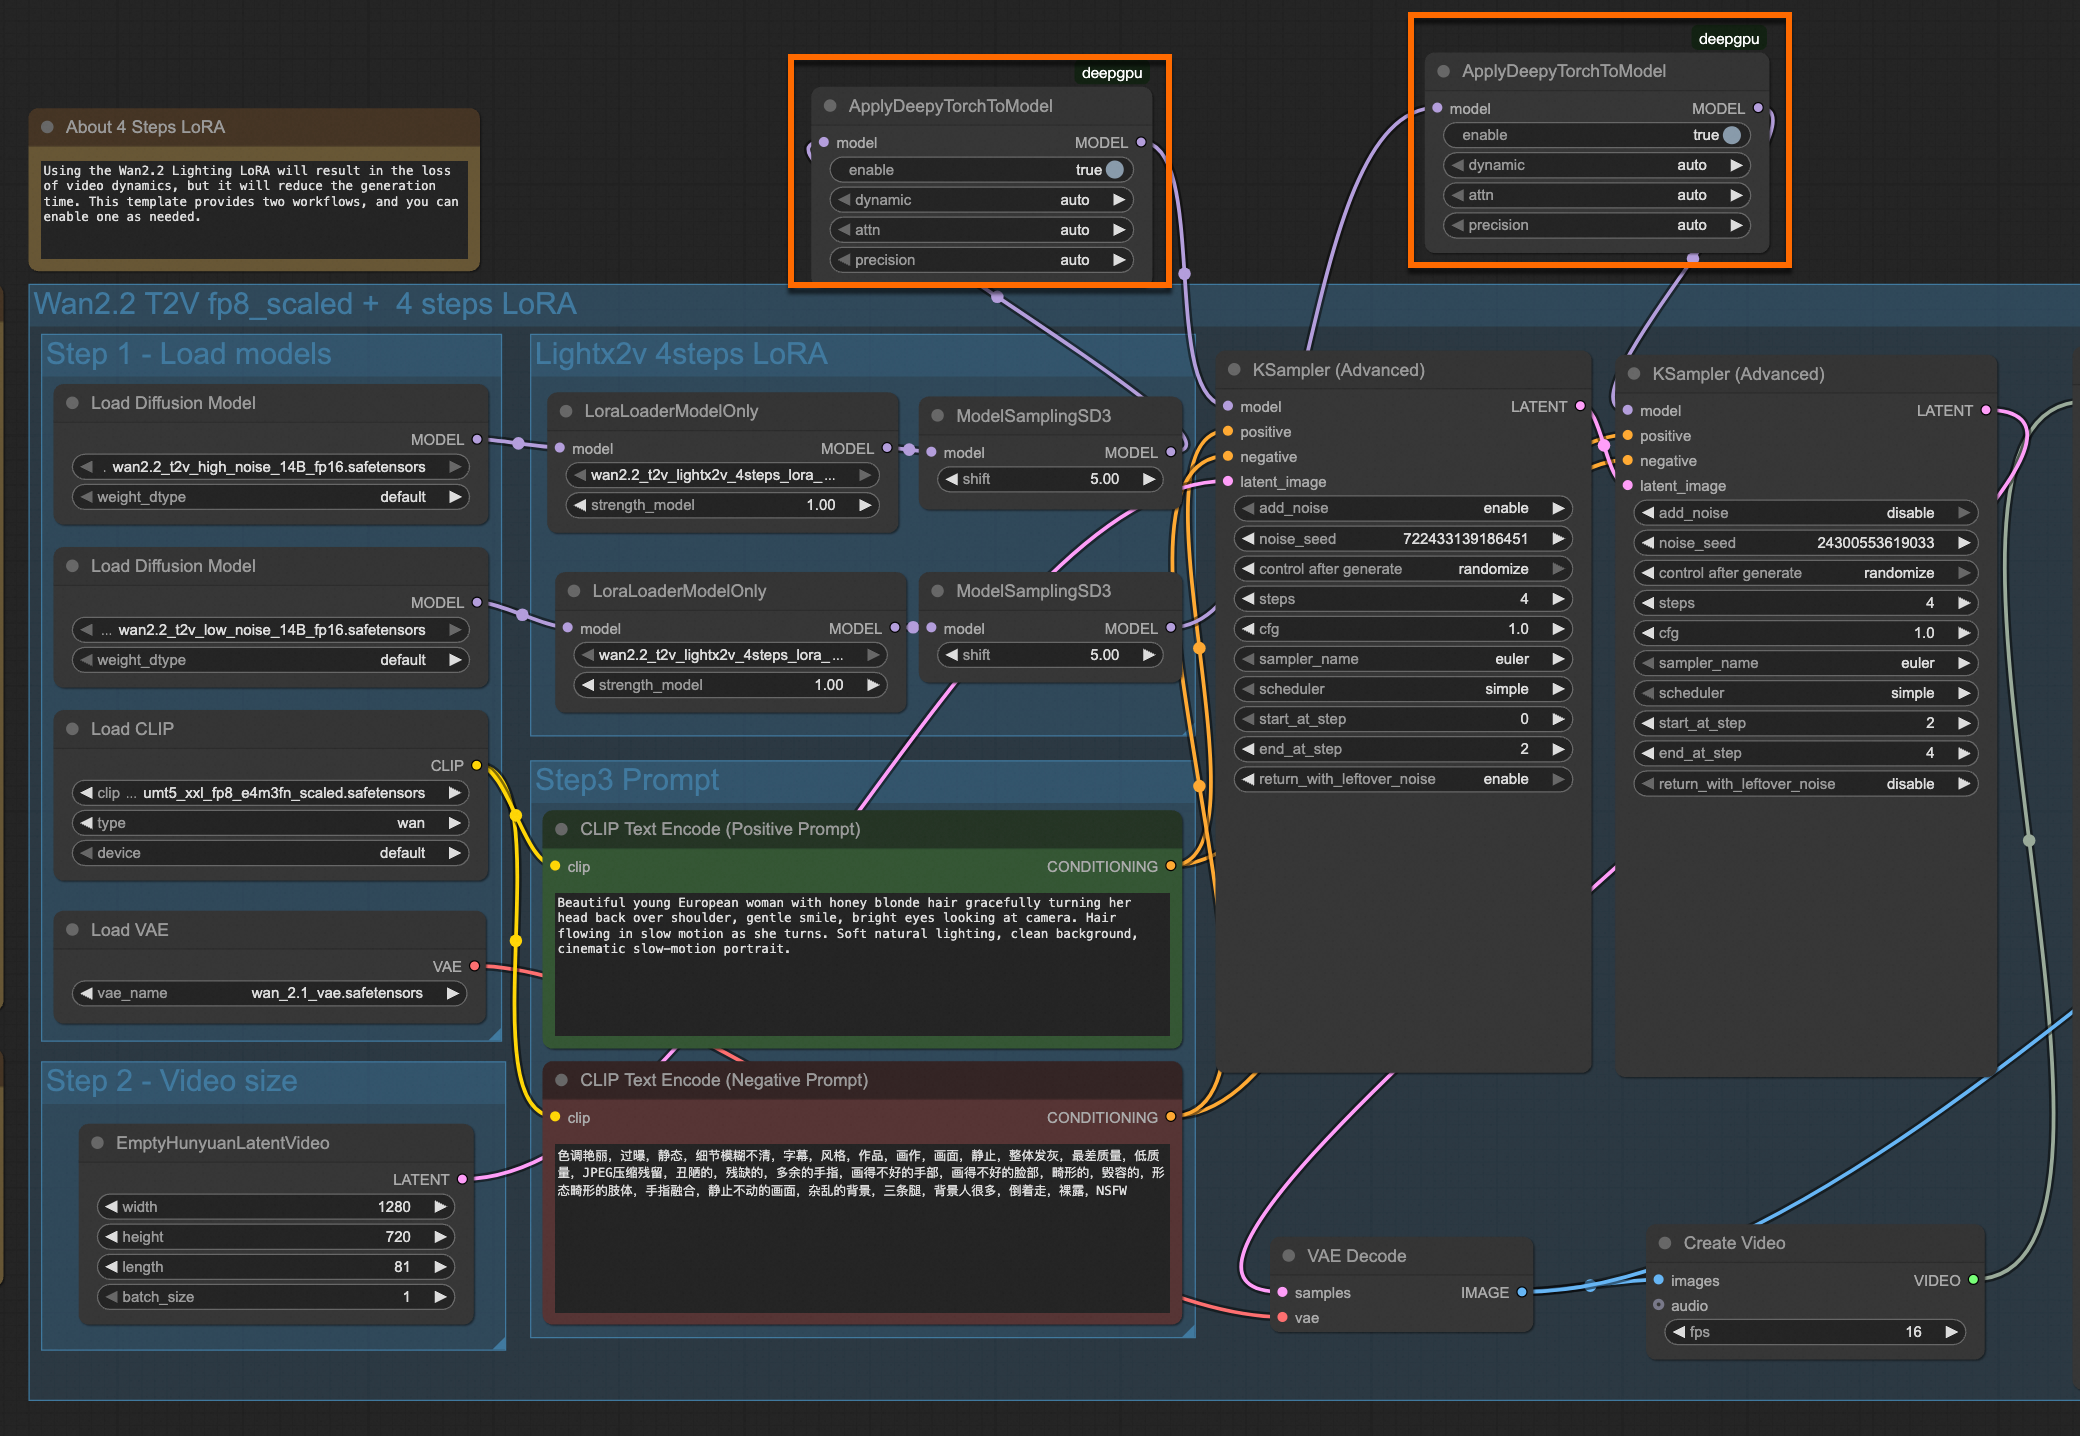
Task: Click the VAE output socket on Load VAE
Action: pyautogui.click(x=475, y=966)
